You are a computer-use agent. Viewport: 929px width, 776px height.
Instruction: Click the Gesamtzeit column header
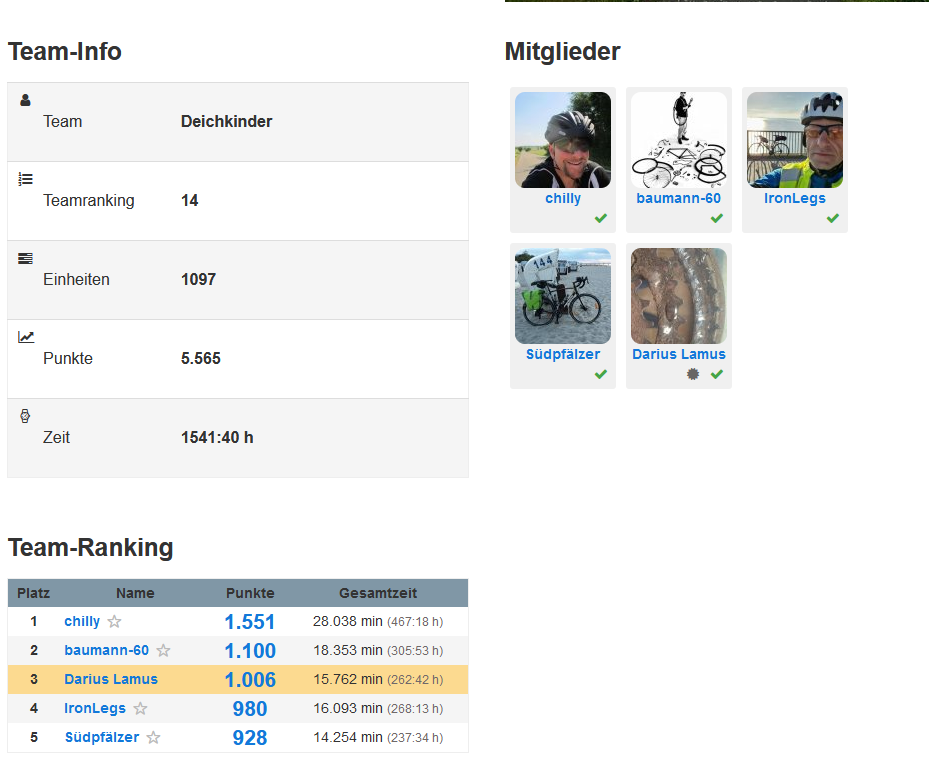click(378, 593)
